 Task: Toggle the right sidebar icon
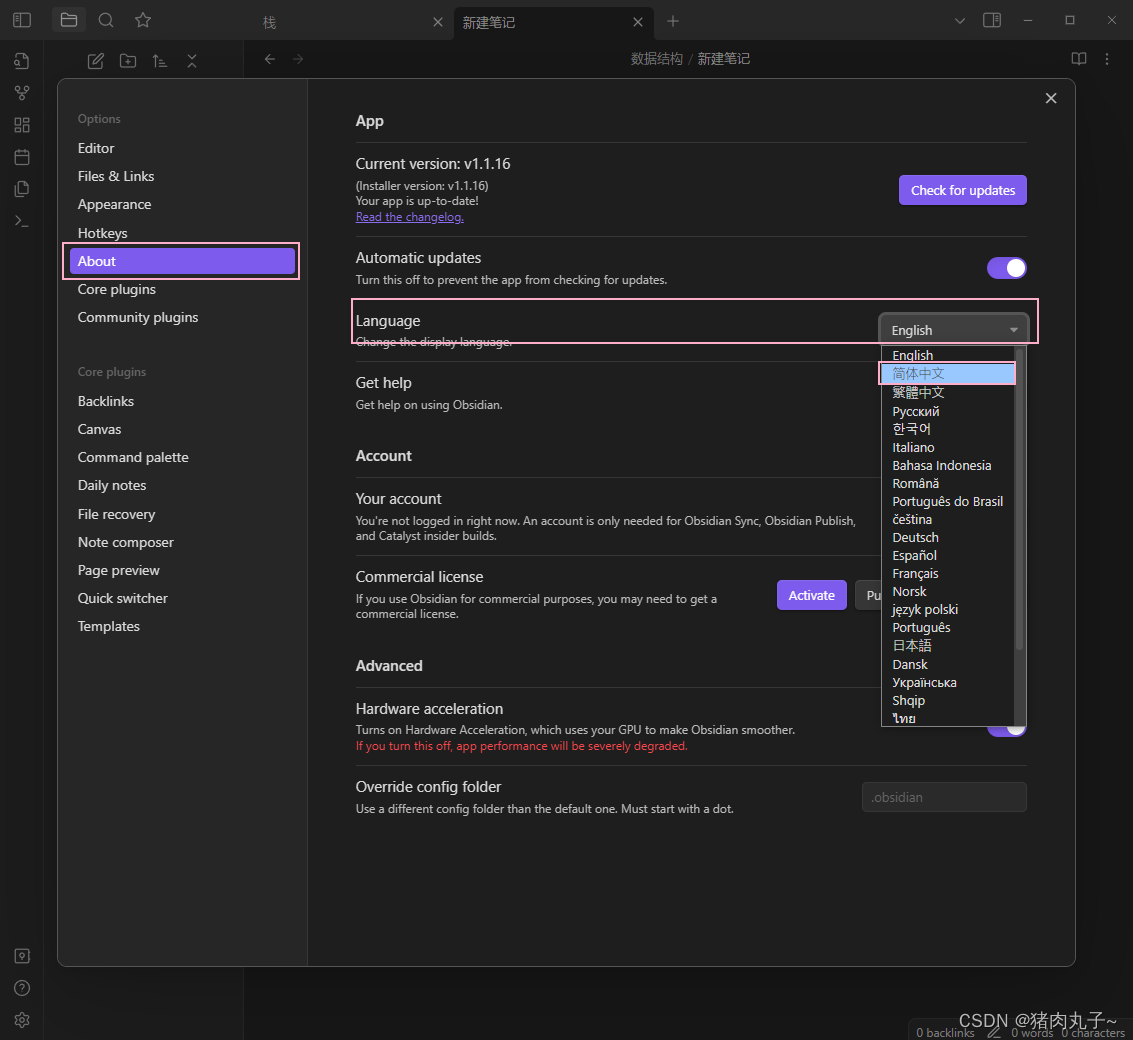coord(992,20)
